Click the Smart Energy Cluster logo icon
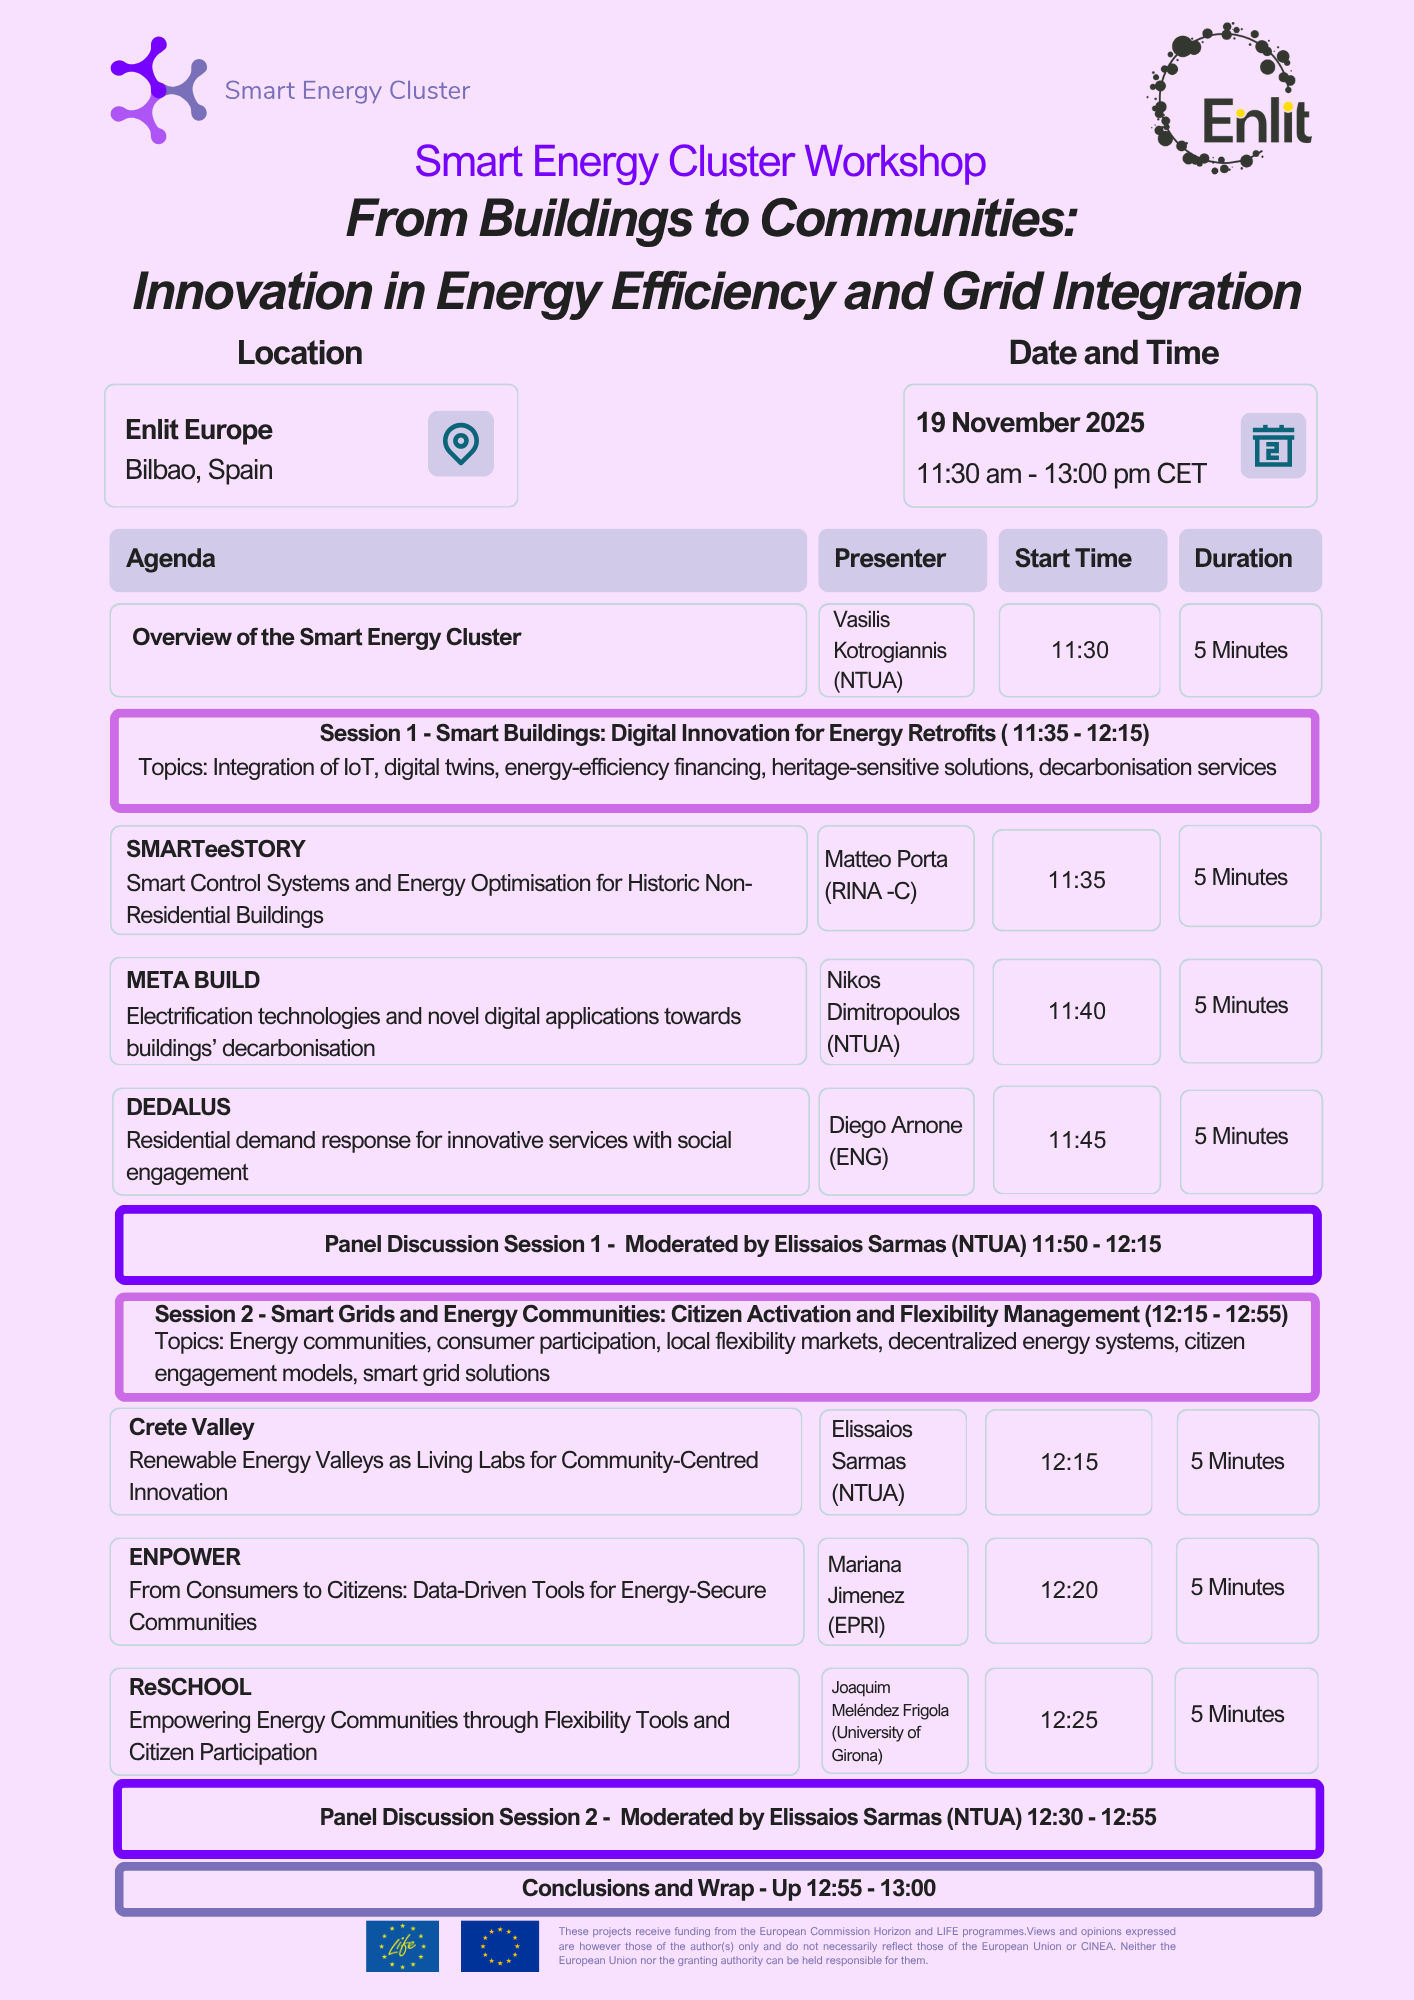 pos(159,90)
